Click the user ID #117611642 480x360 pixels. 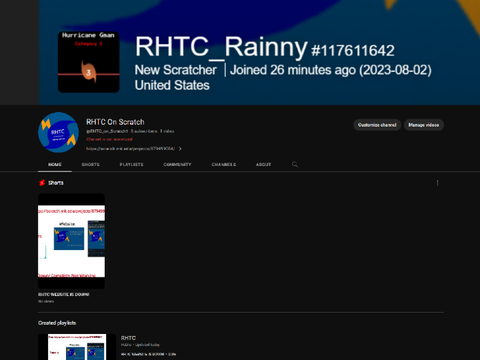pos(353,51)
